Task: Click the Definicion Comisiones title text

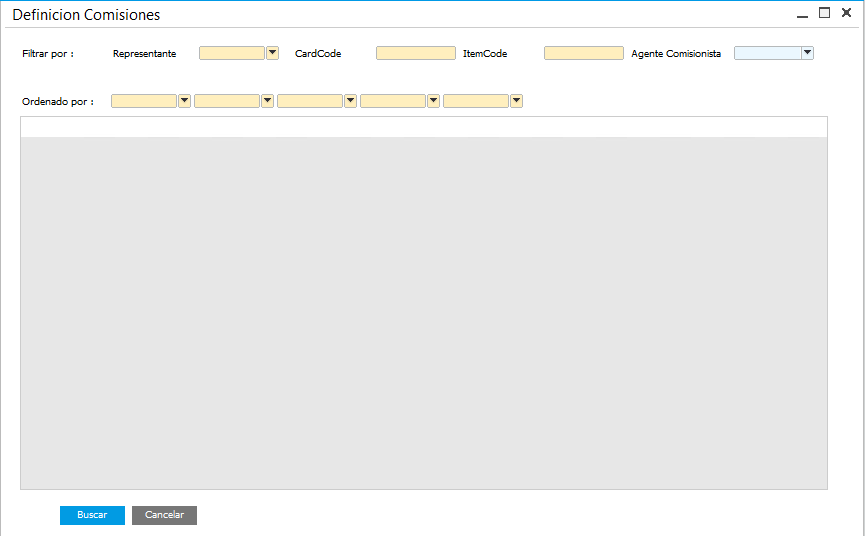Action: 86,15
